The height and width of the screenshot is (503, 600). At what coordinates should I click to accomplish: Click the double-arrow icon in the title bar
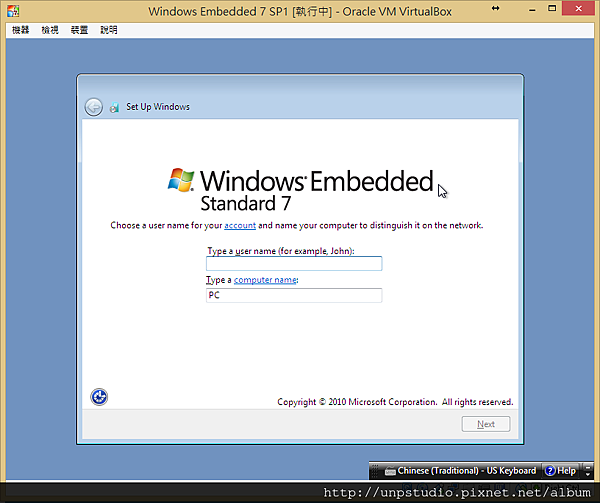pos(496,8)
